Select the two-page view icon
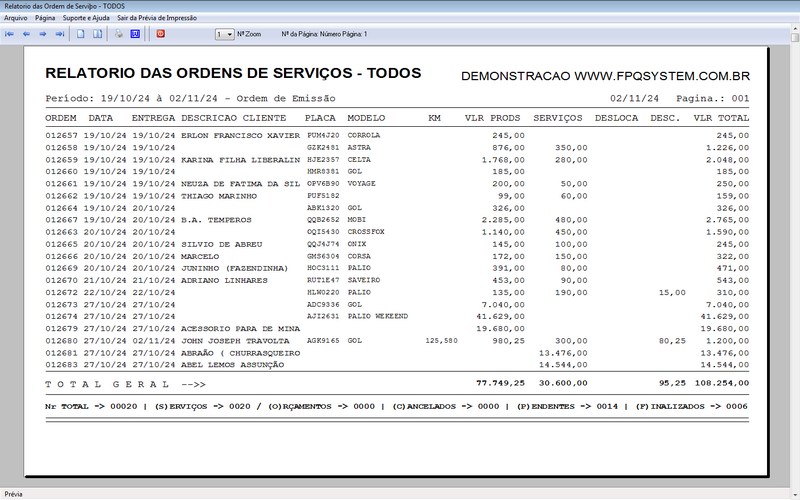The image size is (800, 500). click(97, 34)
